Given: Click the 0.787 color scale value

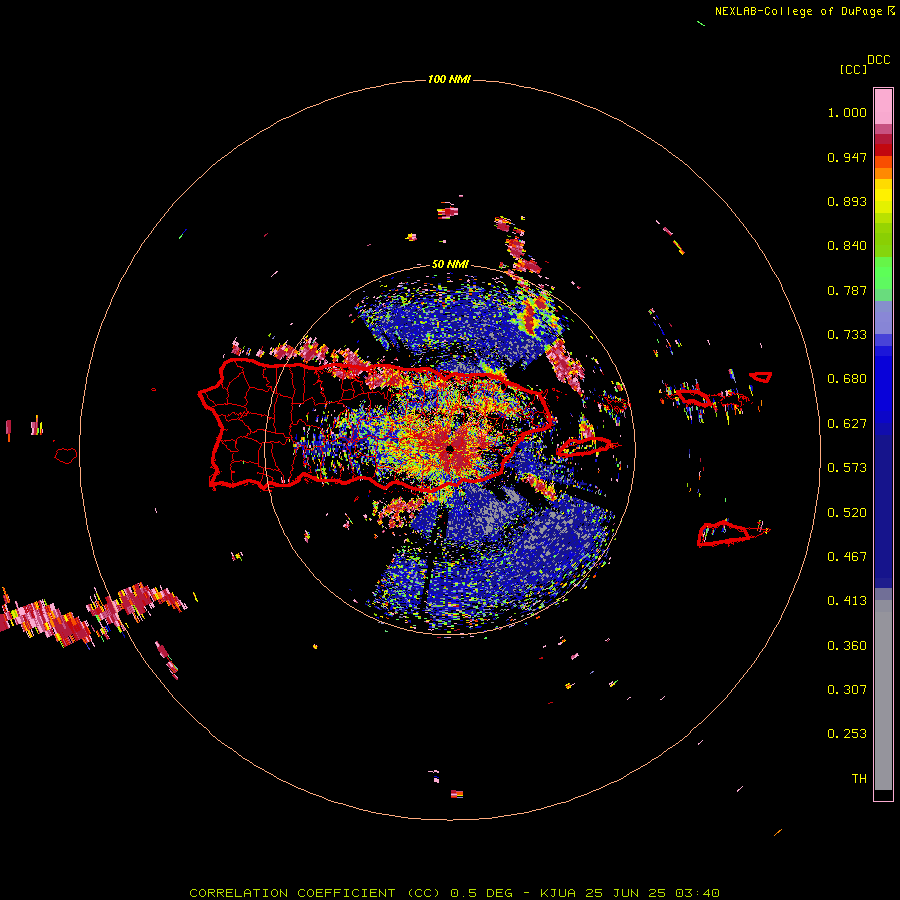Looking at the screenshot, I should pos(847,290).
